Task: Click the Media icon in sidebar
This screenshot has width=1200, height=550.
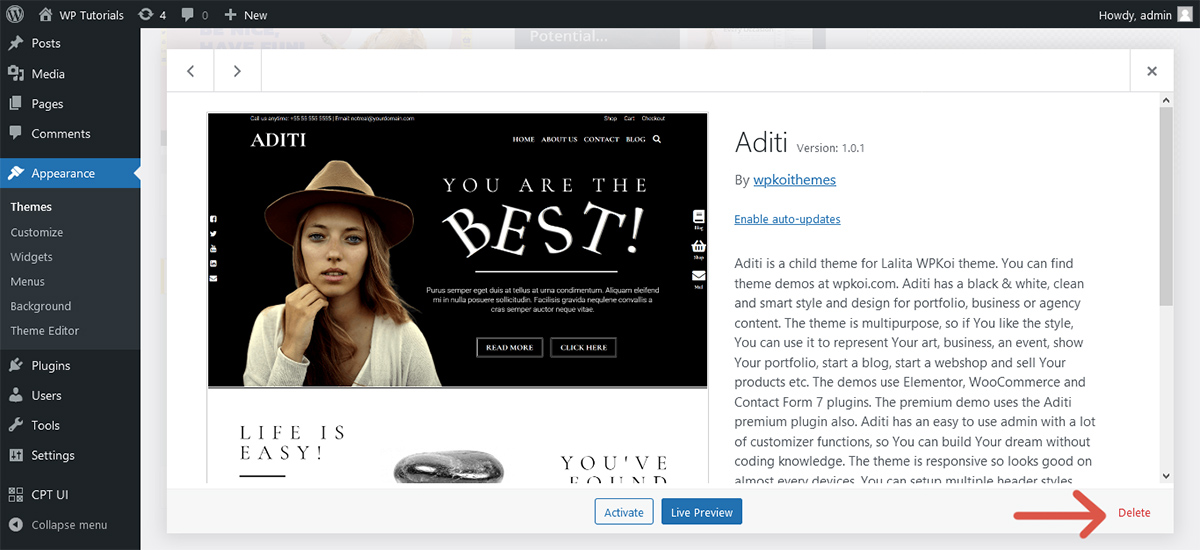Action: pyautogui.click(x=16, y=73)
